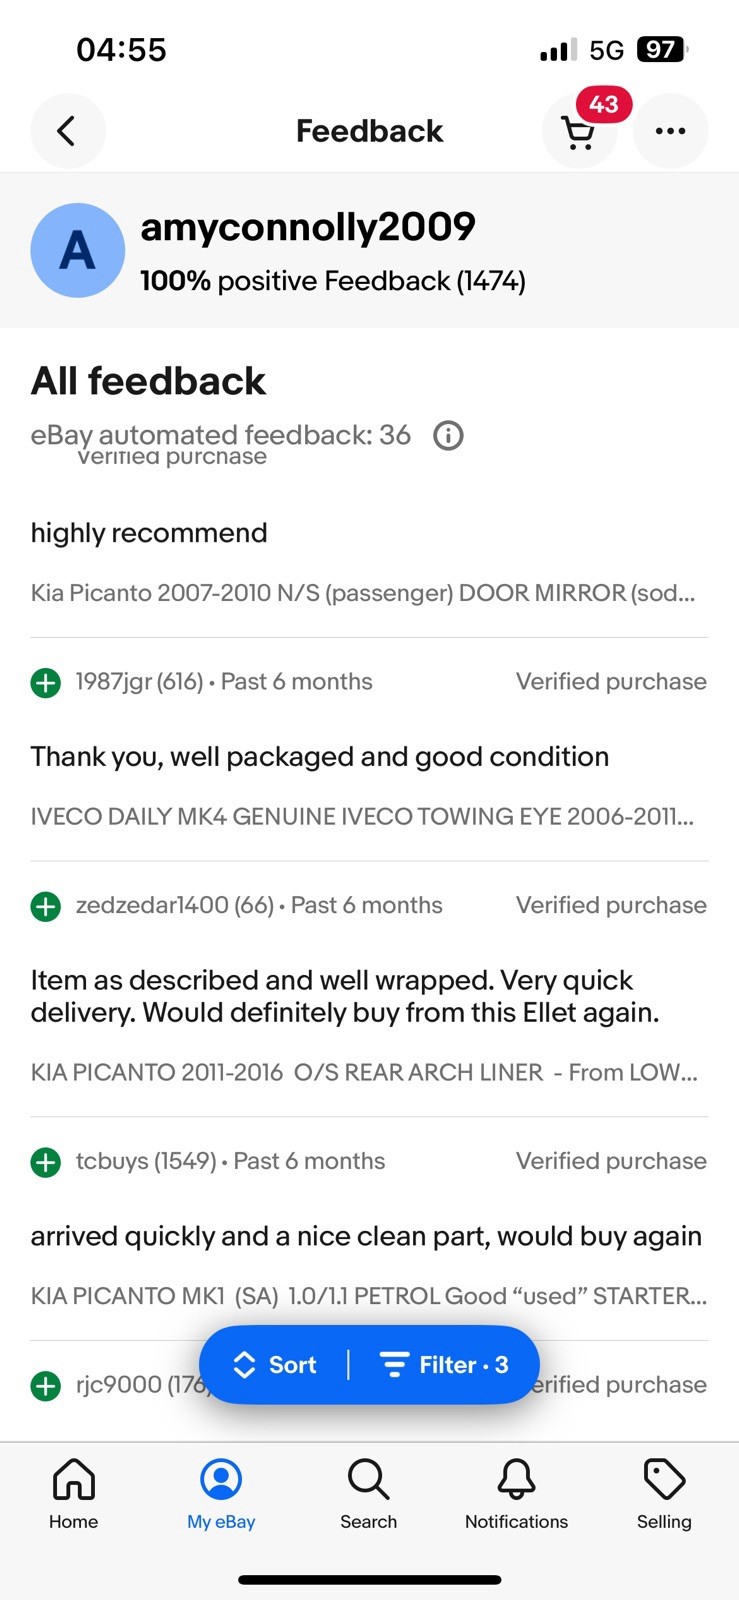The image size is (739, 1600).
Task: Tap the automated feedback info icon
Action: click(448, 436)
